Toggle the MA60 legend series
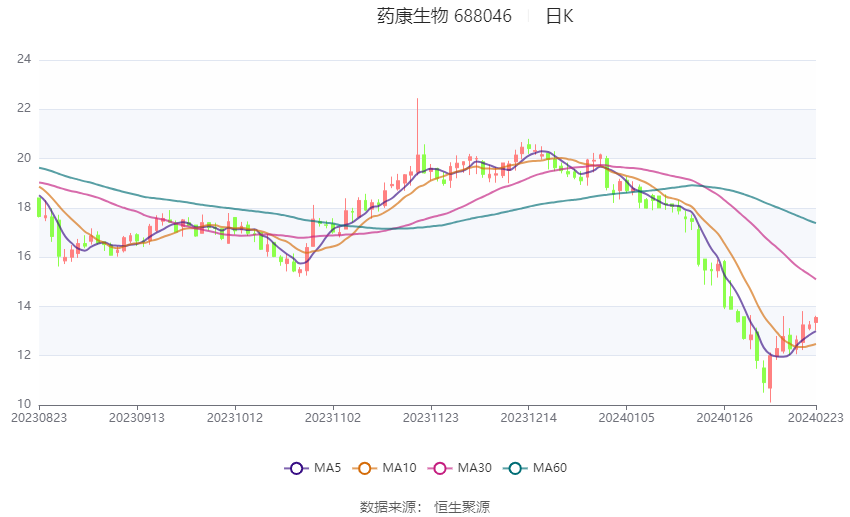The image size is (850, 517). point(535,468)
